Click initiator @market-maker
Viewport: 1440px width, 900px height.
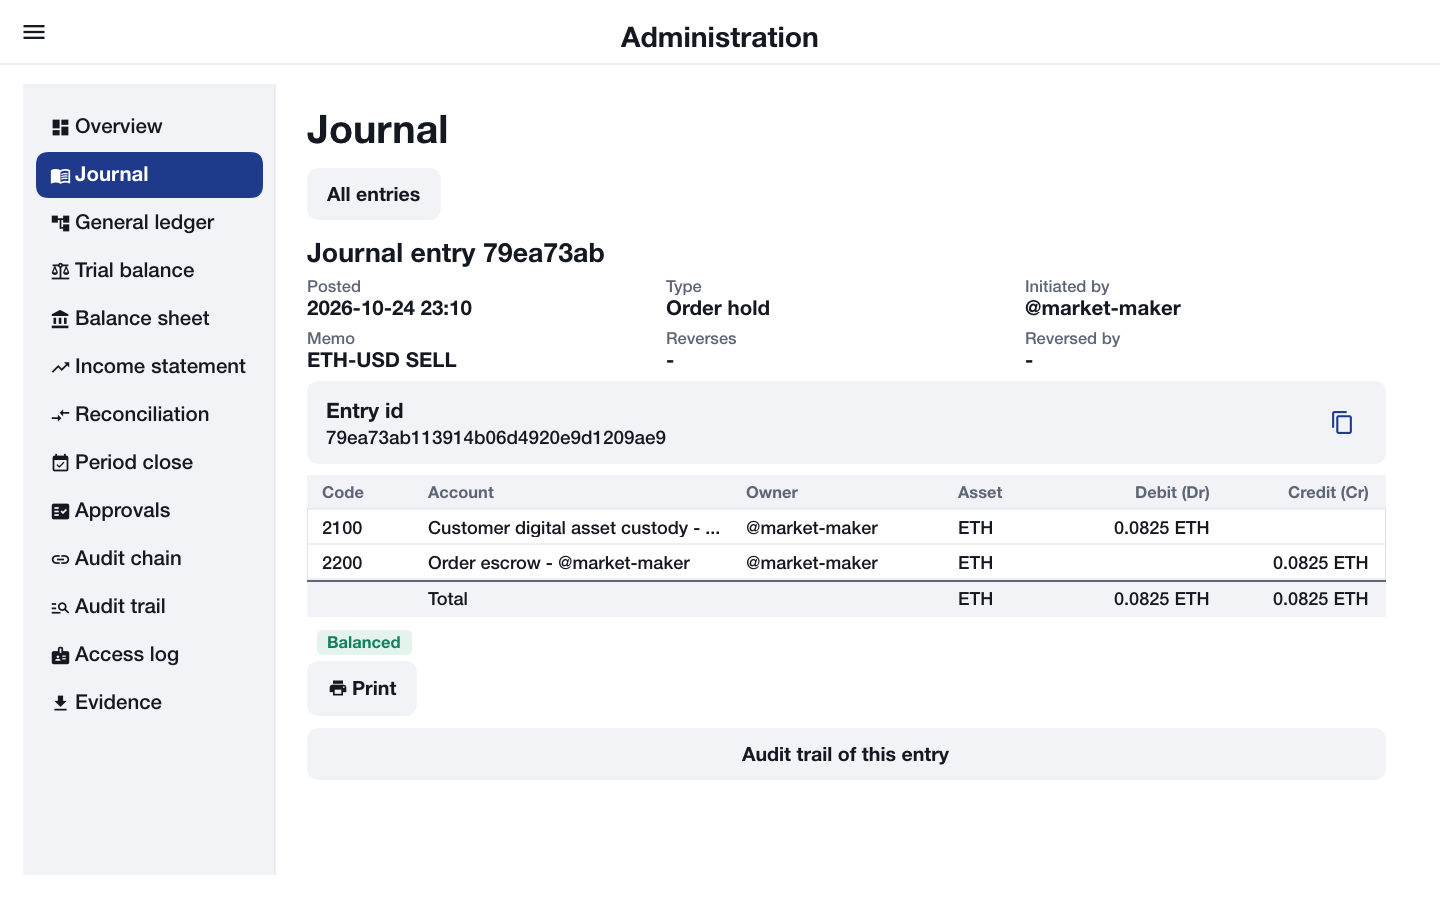(x=1103, y=308)
